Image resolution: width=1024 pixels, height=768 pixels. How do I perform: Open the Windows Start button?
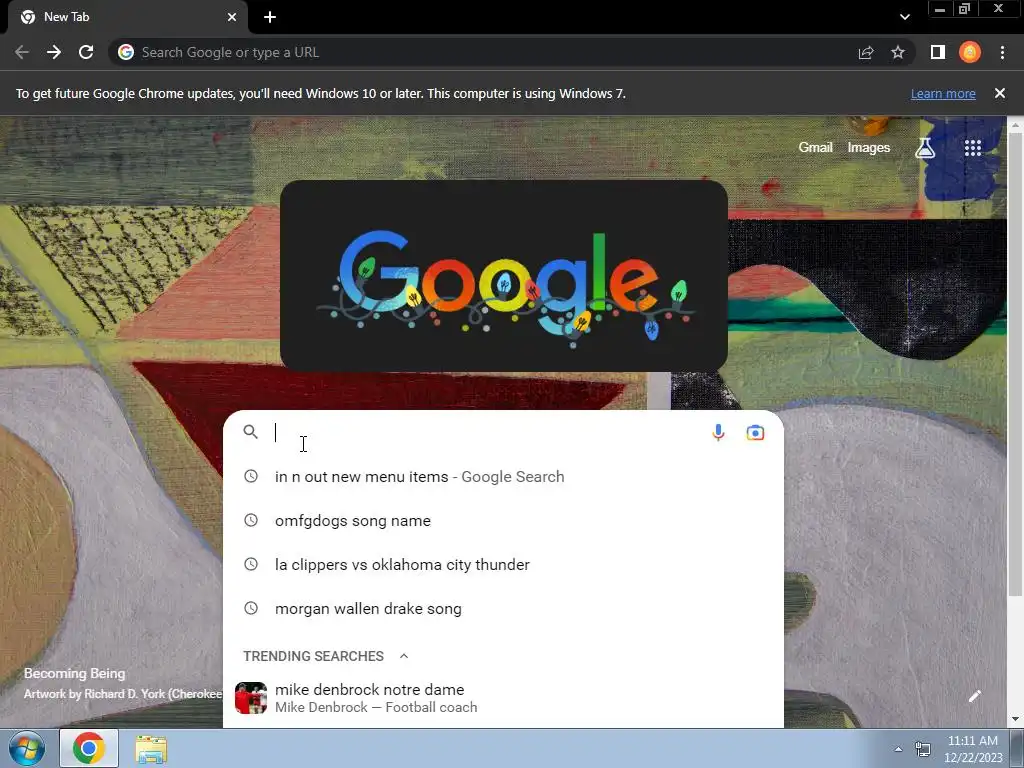pyautogui.click(x=27, y=748)
